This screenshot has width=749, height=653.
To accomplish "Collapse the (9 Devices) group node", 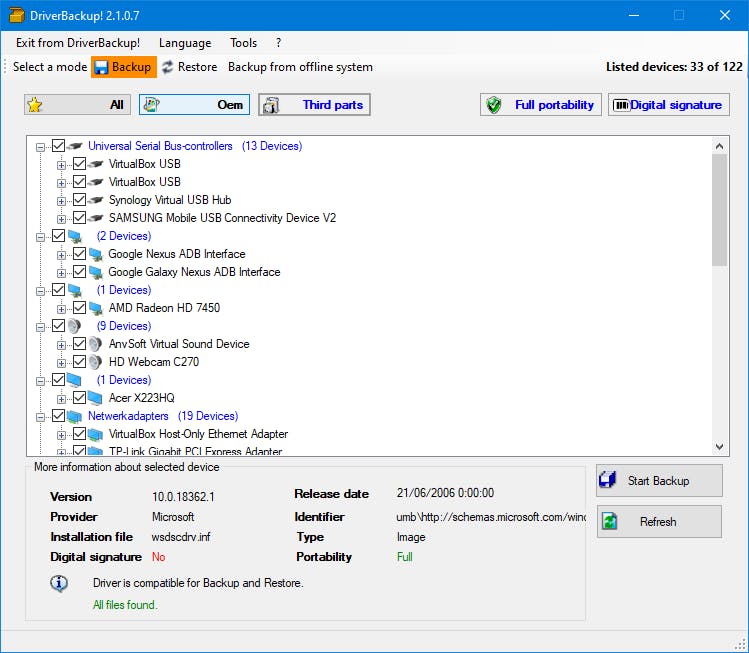I will tap(41, 327).
